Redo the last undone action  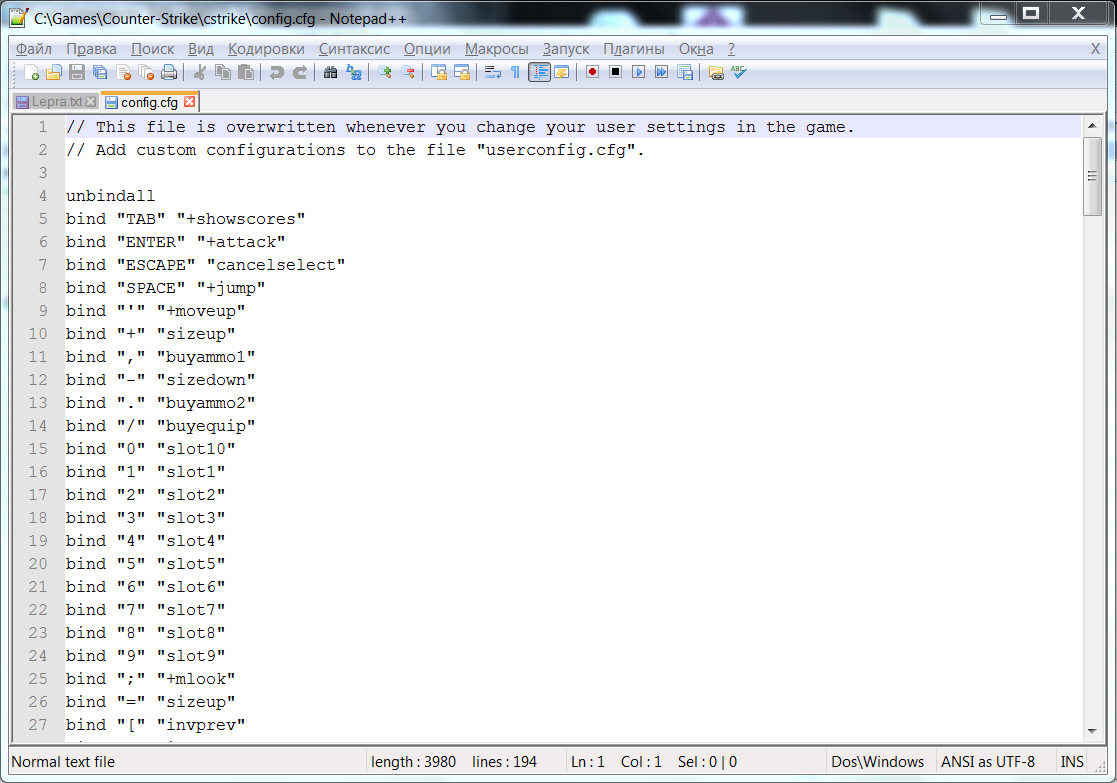pos(300,73)
